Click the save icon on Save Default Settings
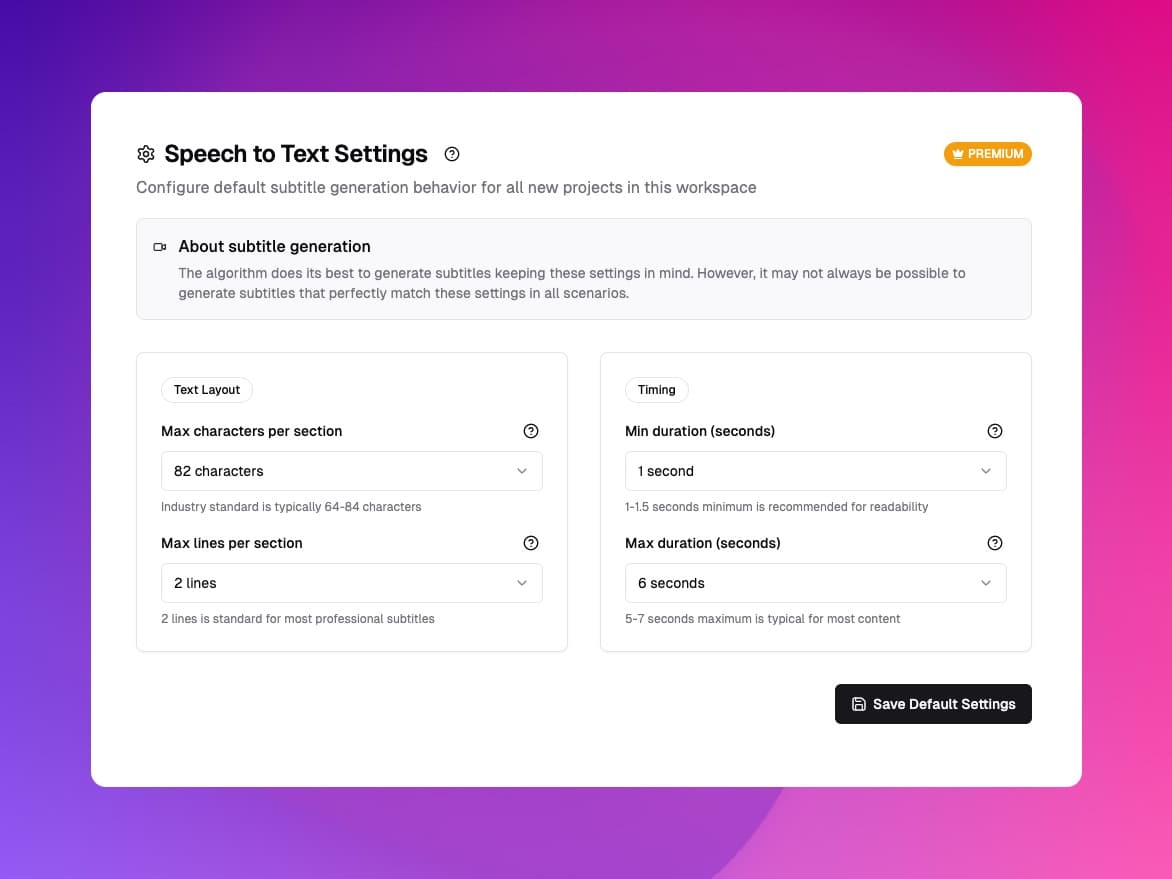This screenshot has height=879, width=1172. [x=859, y=704]
